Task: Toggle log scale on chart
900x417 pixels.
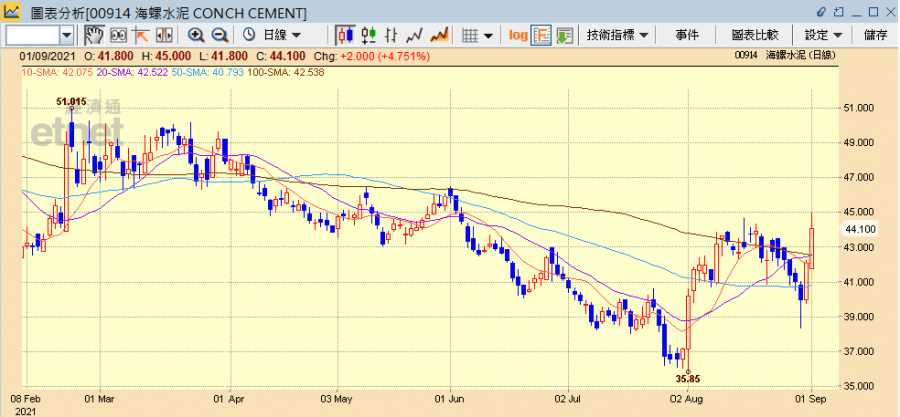Action: [x=517, y=35]
